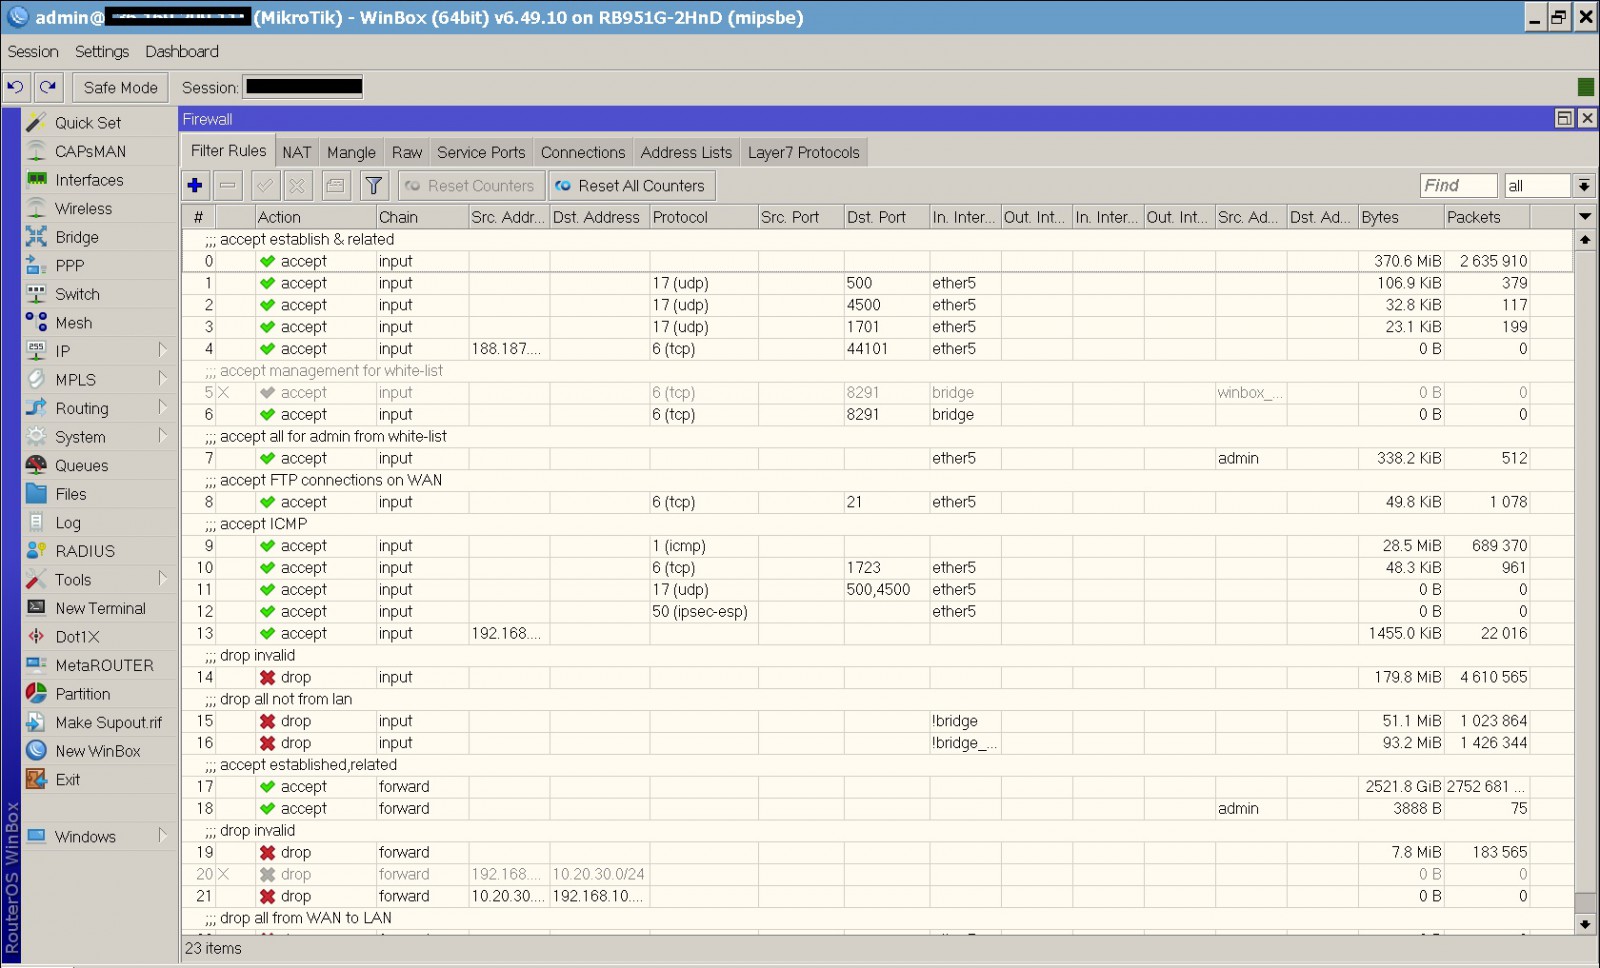
Task: Switch to NAT tab
Action: [297, 152]
